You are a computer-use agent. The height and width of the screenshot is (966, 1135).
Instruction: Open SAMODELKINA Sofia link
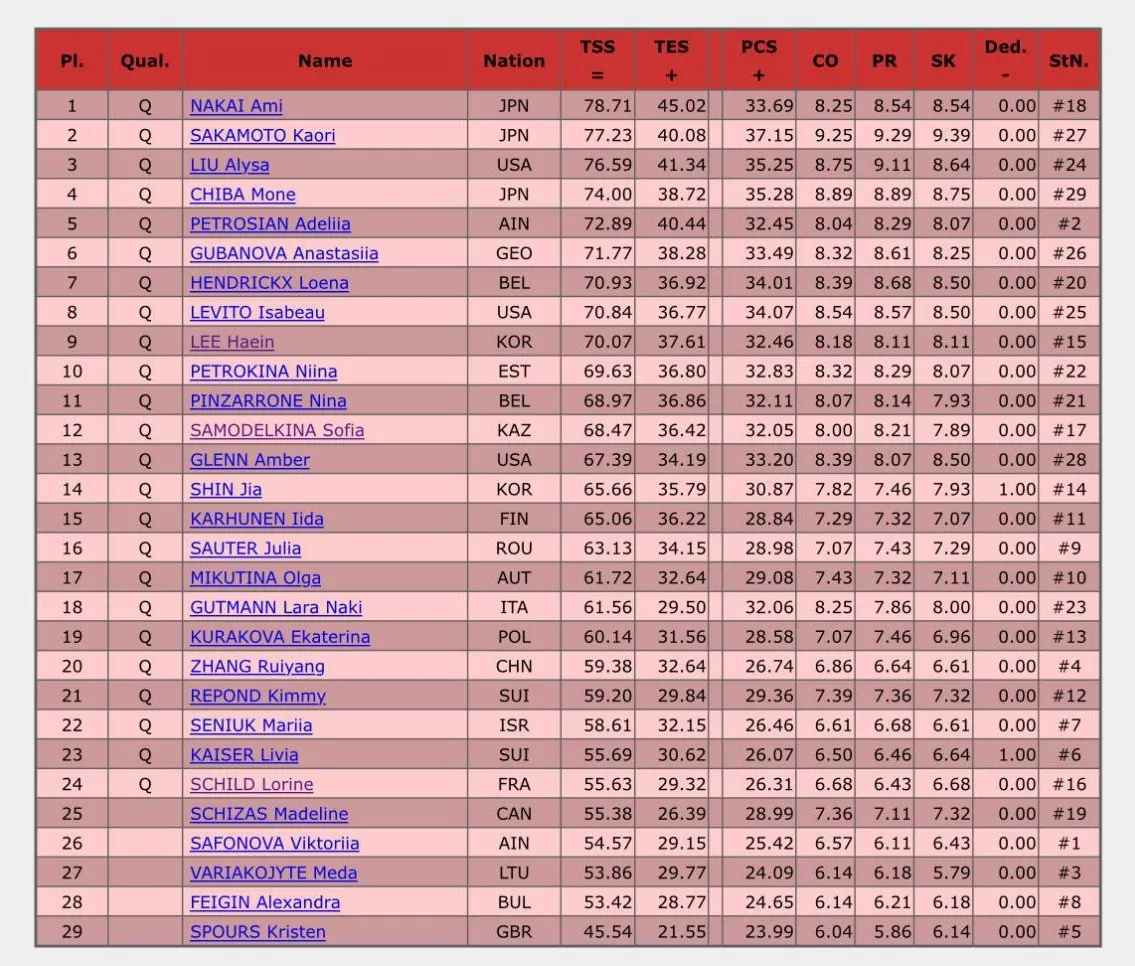tap(277, 431)
